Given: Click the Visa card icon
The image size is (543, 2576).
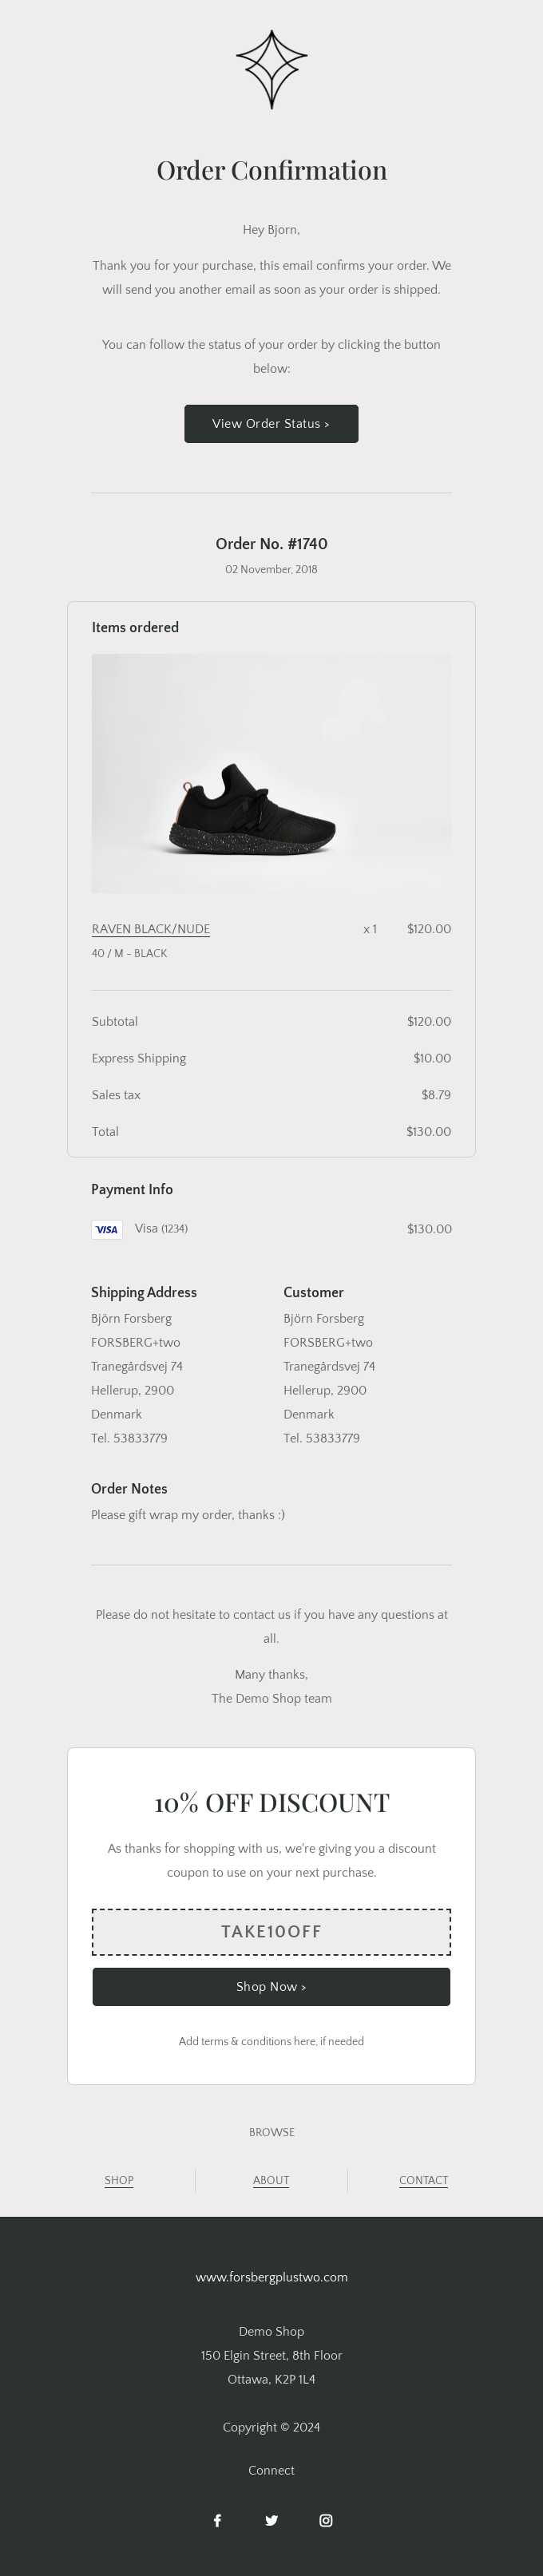Looking at the screenshot, I should [107, 1229].
